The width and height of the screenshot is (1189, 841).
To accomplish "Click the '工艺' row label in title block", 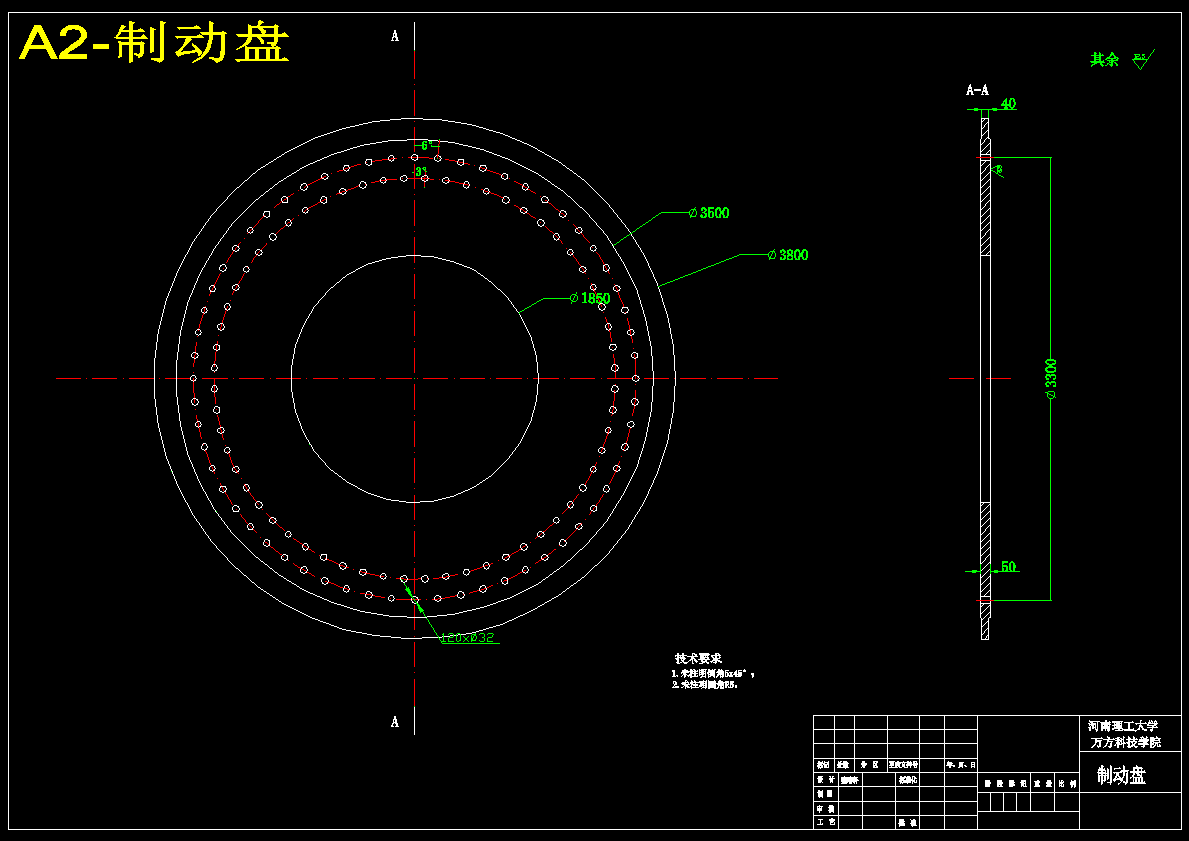I will (x=826, y=822).
